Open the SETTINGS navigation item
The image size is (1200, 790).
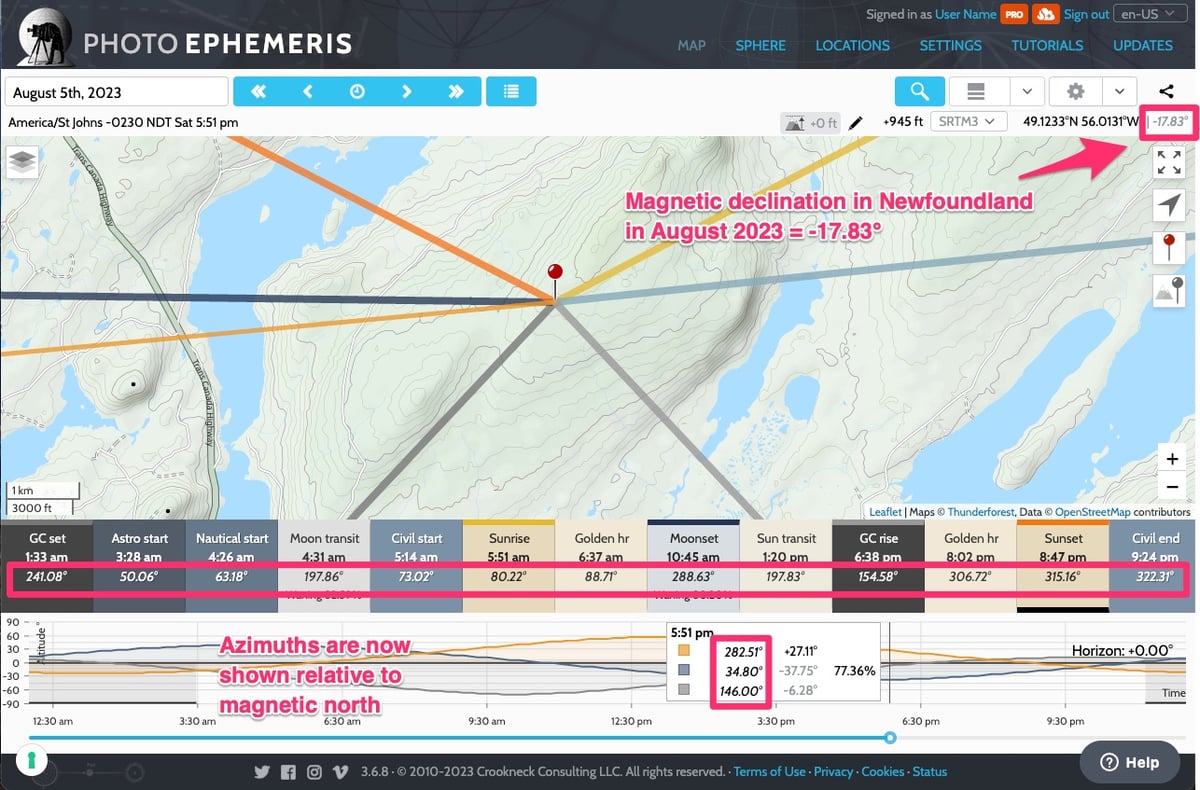click(x=950, y=45)
